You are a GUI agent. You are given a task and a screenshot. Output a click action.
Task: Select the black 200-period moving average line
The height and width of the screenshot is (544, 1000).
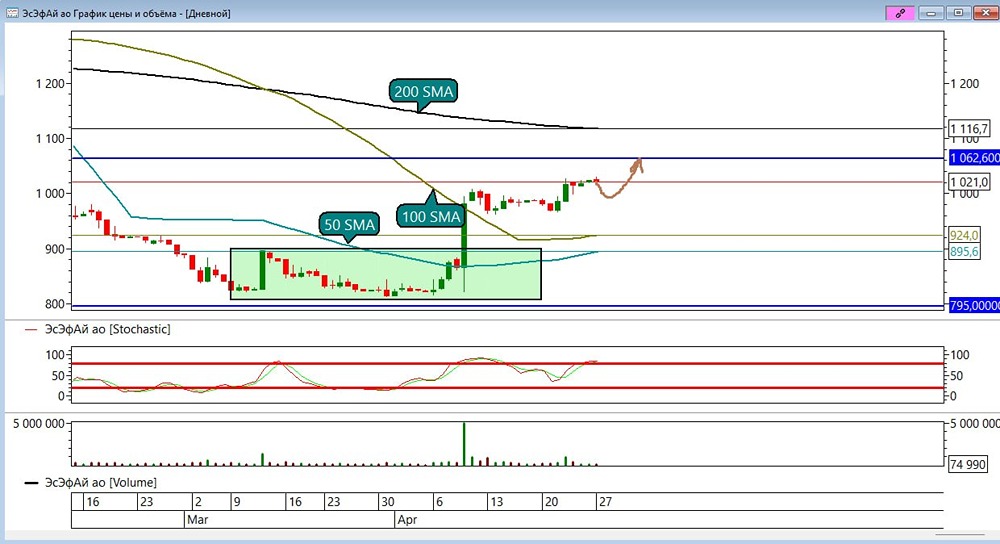pyautogui.click(x=335, y=99)
